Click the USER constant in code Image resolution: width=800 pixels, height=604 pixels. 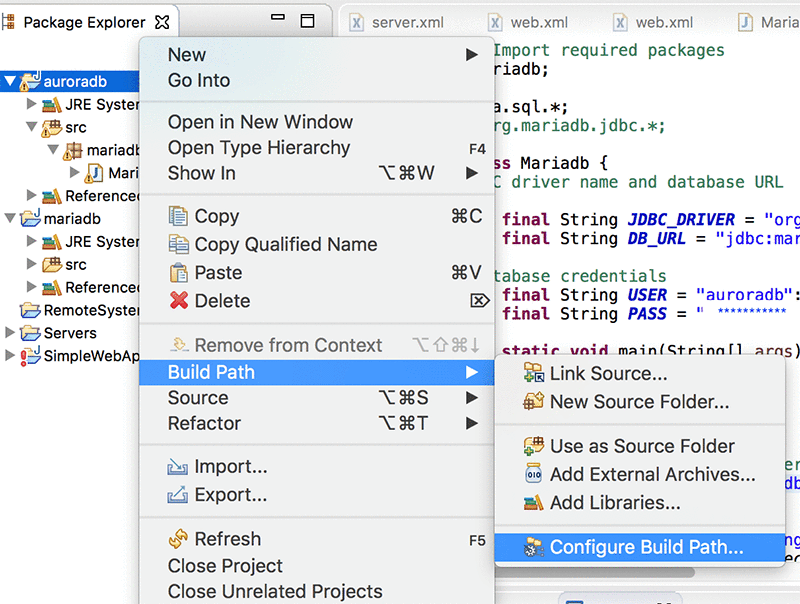tap(647, 295)
